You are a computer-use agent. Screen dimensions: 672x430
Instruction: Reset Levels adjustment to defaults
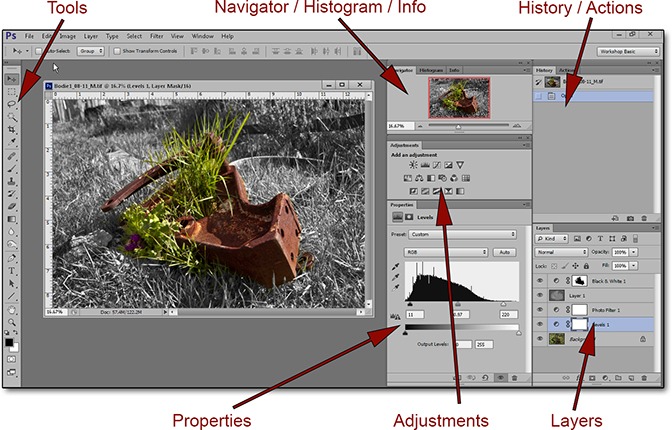485,378
